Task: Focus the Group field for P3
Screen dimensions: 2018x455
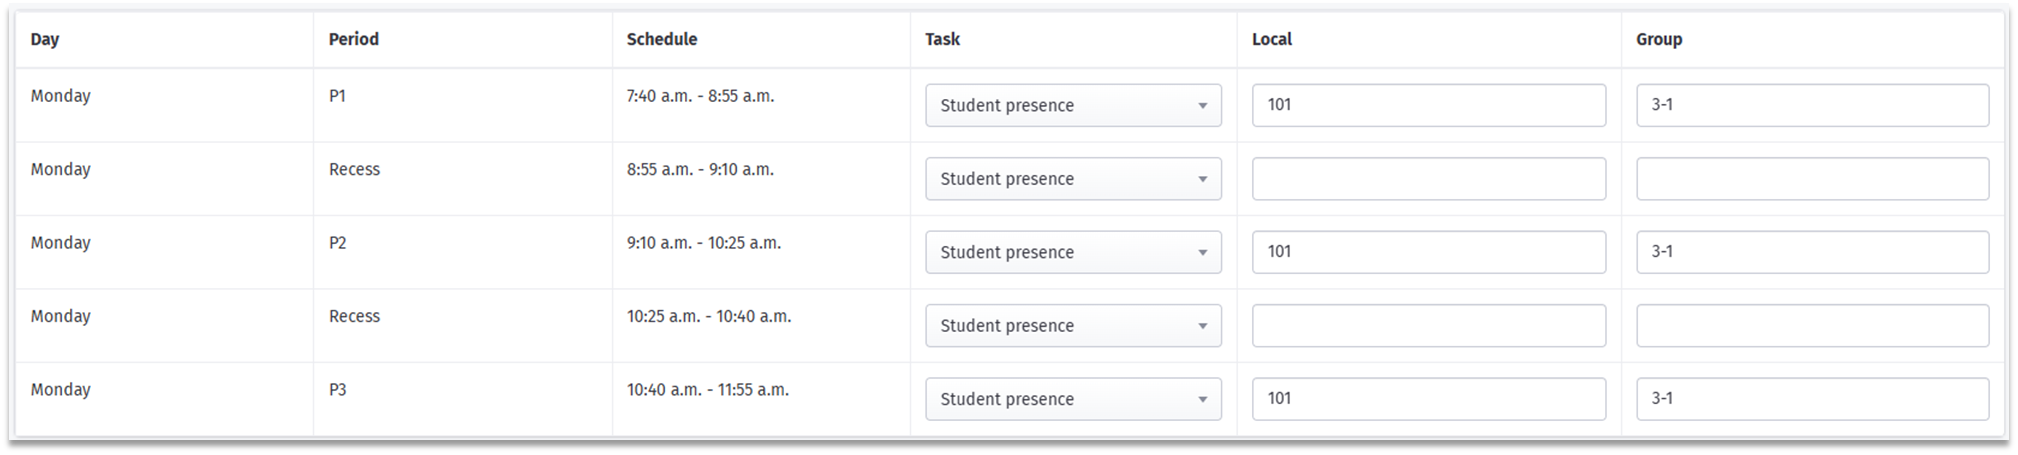Action: pyautogui.click(x=1812, y=399)
